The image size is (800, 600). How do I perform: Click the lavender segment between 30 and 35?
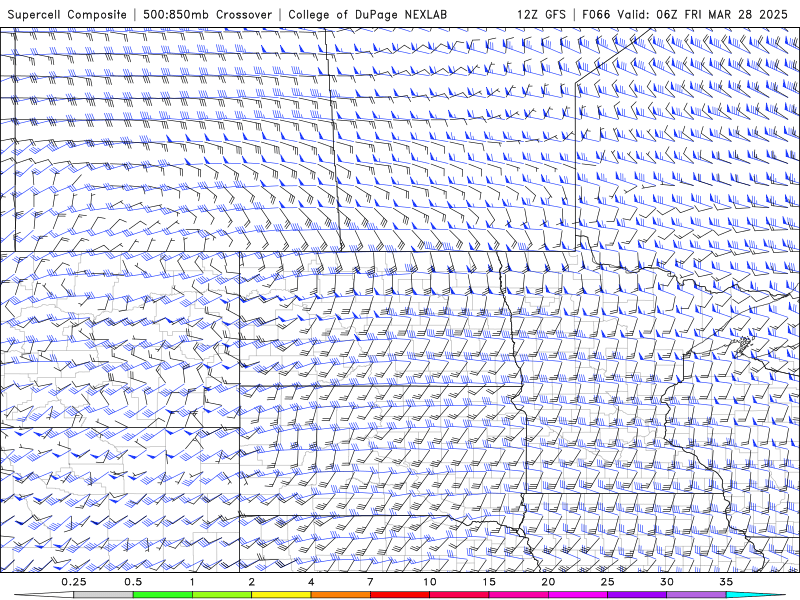tap(696, 595)
